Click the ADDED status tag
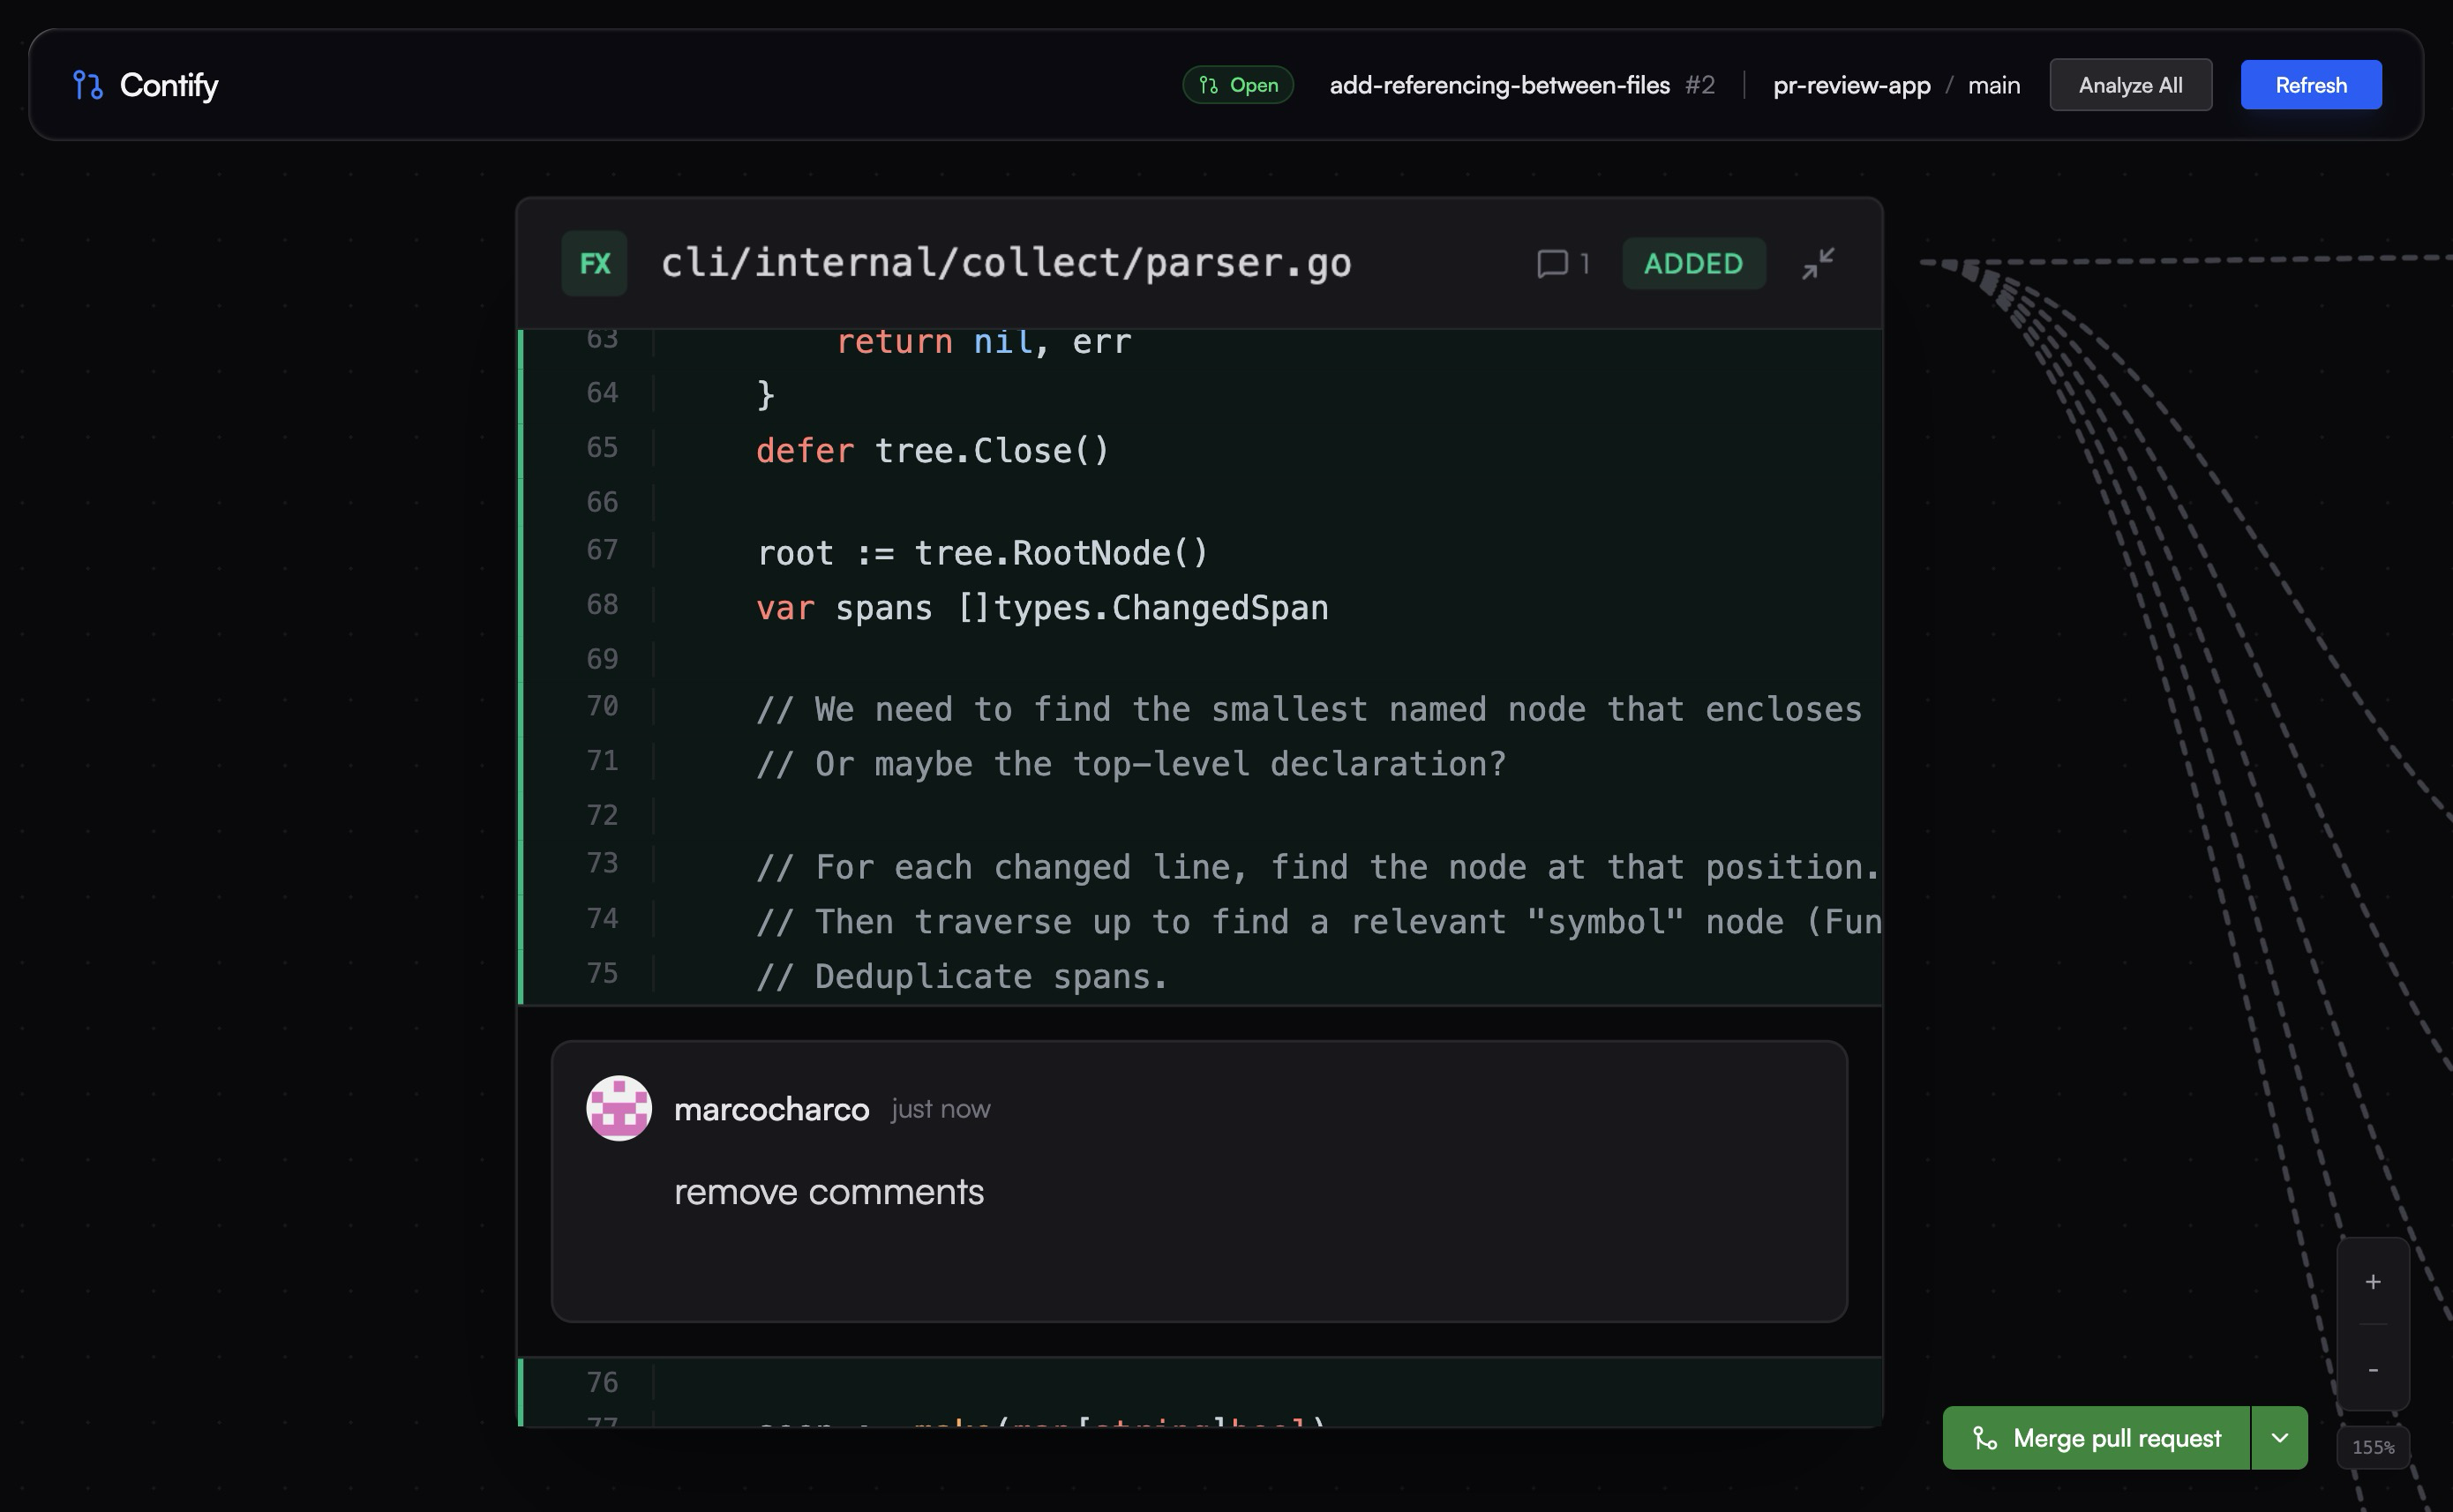This screenshot has height=1512, width=2453. tap(1693, 264)
